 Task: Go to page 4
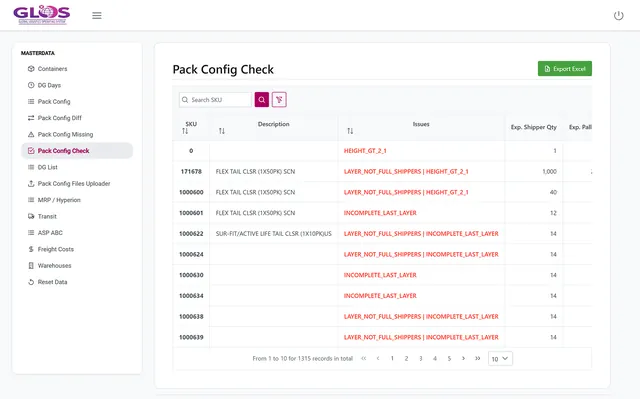tap(435, 358)
